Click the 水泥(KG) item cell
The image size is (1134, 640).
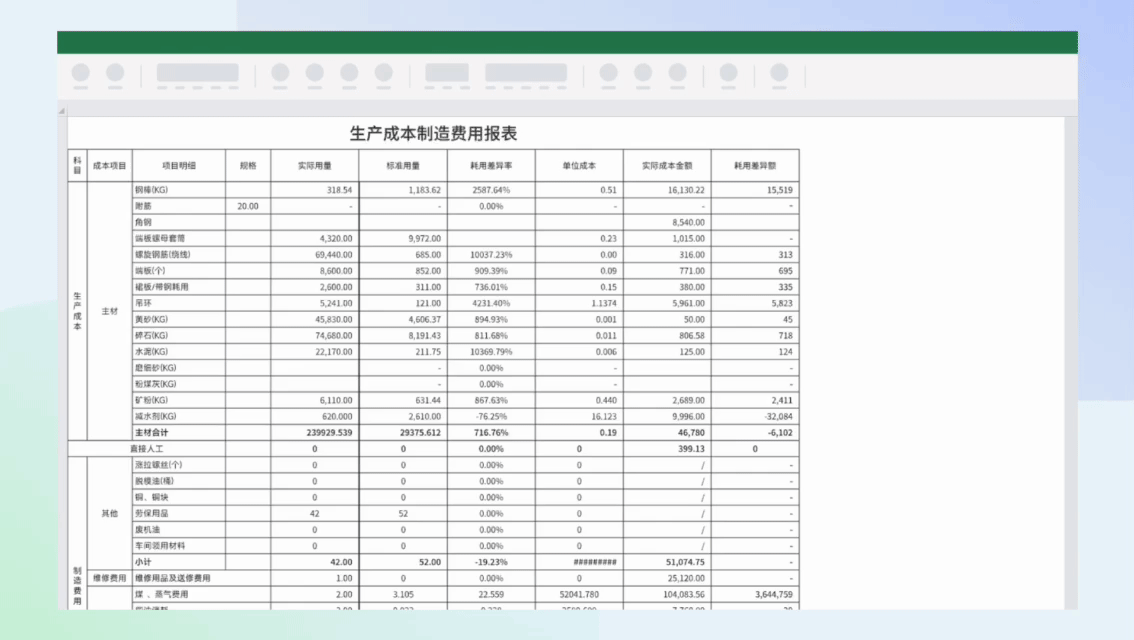[179, 351]
